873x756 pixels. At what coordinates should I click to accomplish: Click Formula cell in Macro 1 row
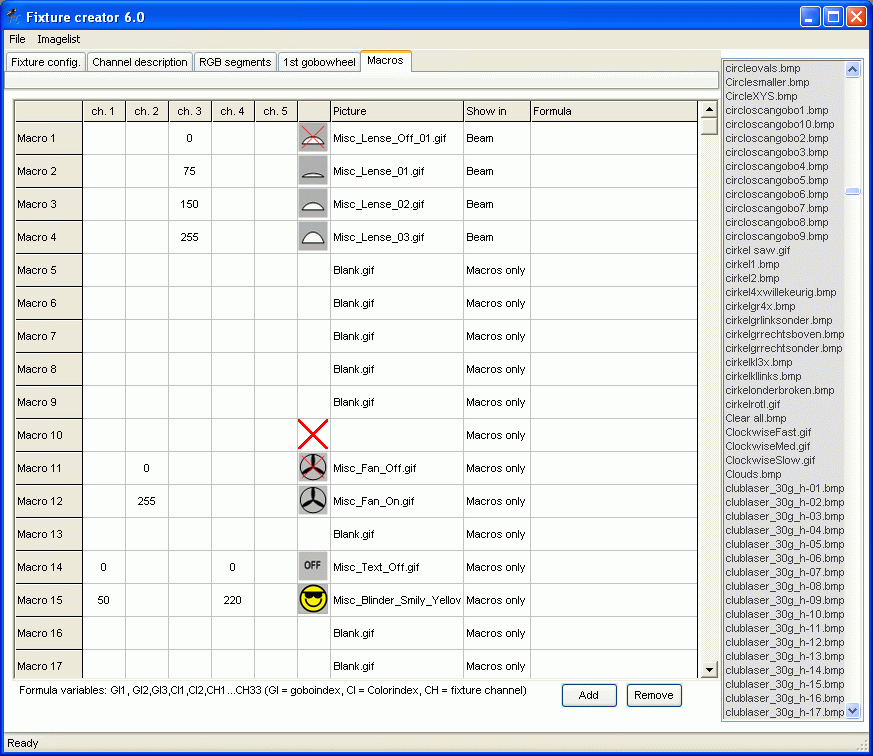[x=614, y=138]
